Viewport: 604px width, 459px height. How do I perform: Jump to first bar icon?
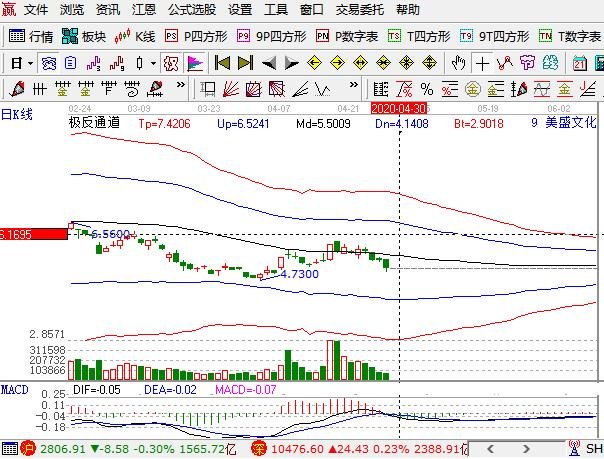[x=222, y=63]
